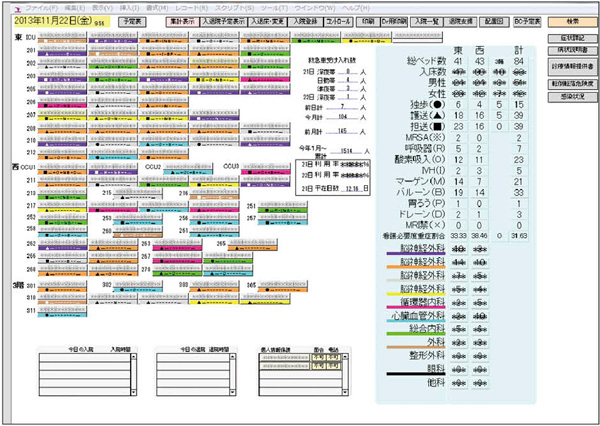
Task: Click the 今年1月~累計 value 1514
Action: pos(347,151)
